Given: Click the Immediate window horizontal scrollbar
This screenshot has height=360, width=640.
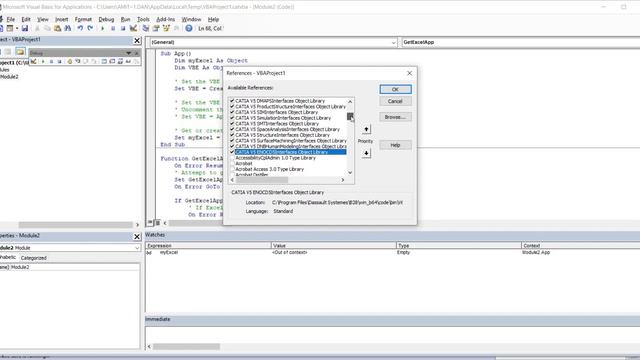Looking at the screenshot, I should tap(187, 347).
